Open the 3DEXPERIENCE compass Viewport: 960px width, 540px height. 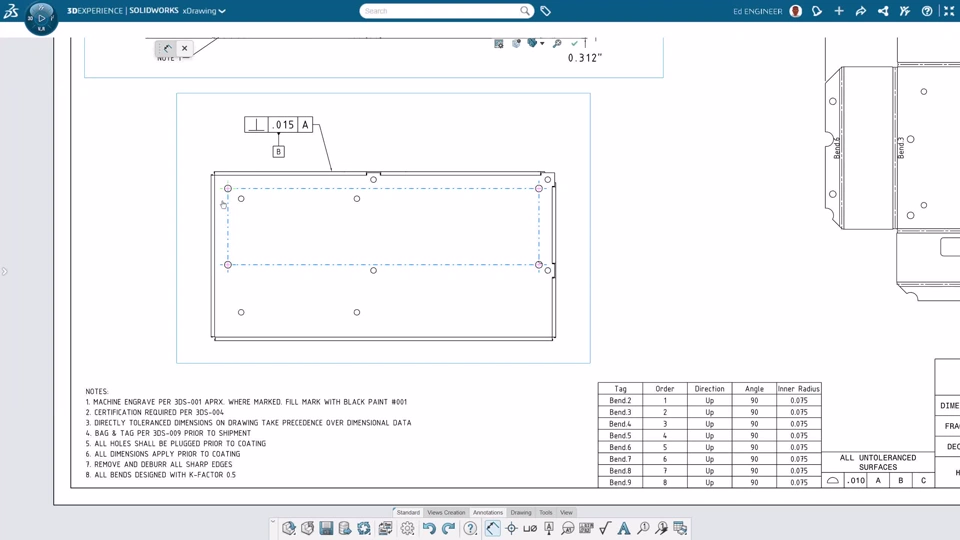(x=41, y=18)
